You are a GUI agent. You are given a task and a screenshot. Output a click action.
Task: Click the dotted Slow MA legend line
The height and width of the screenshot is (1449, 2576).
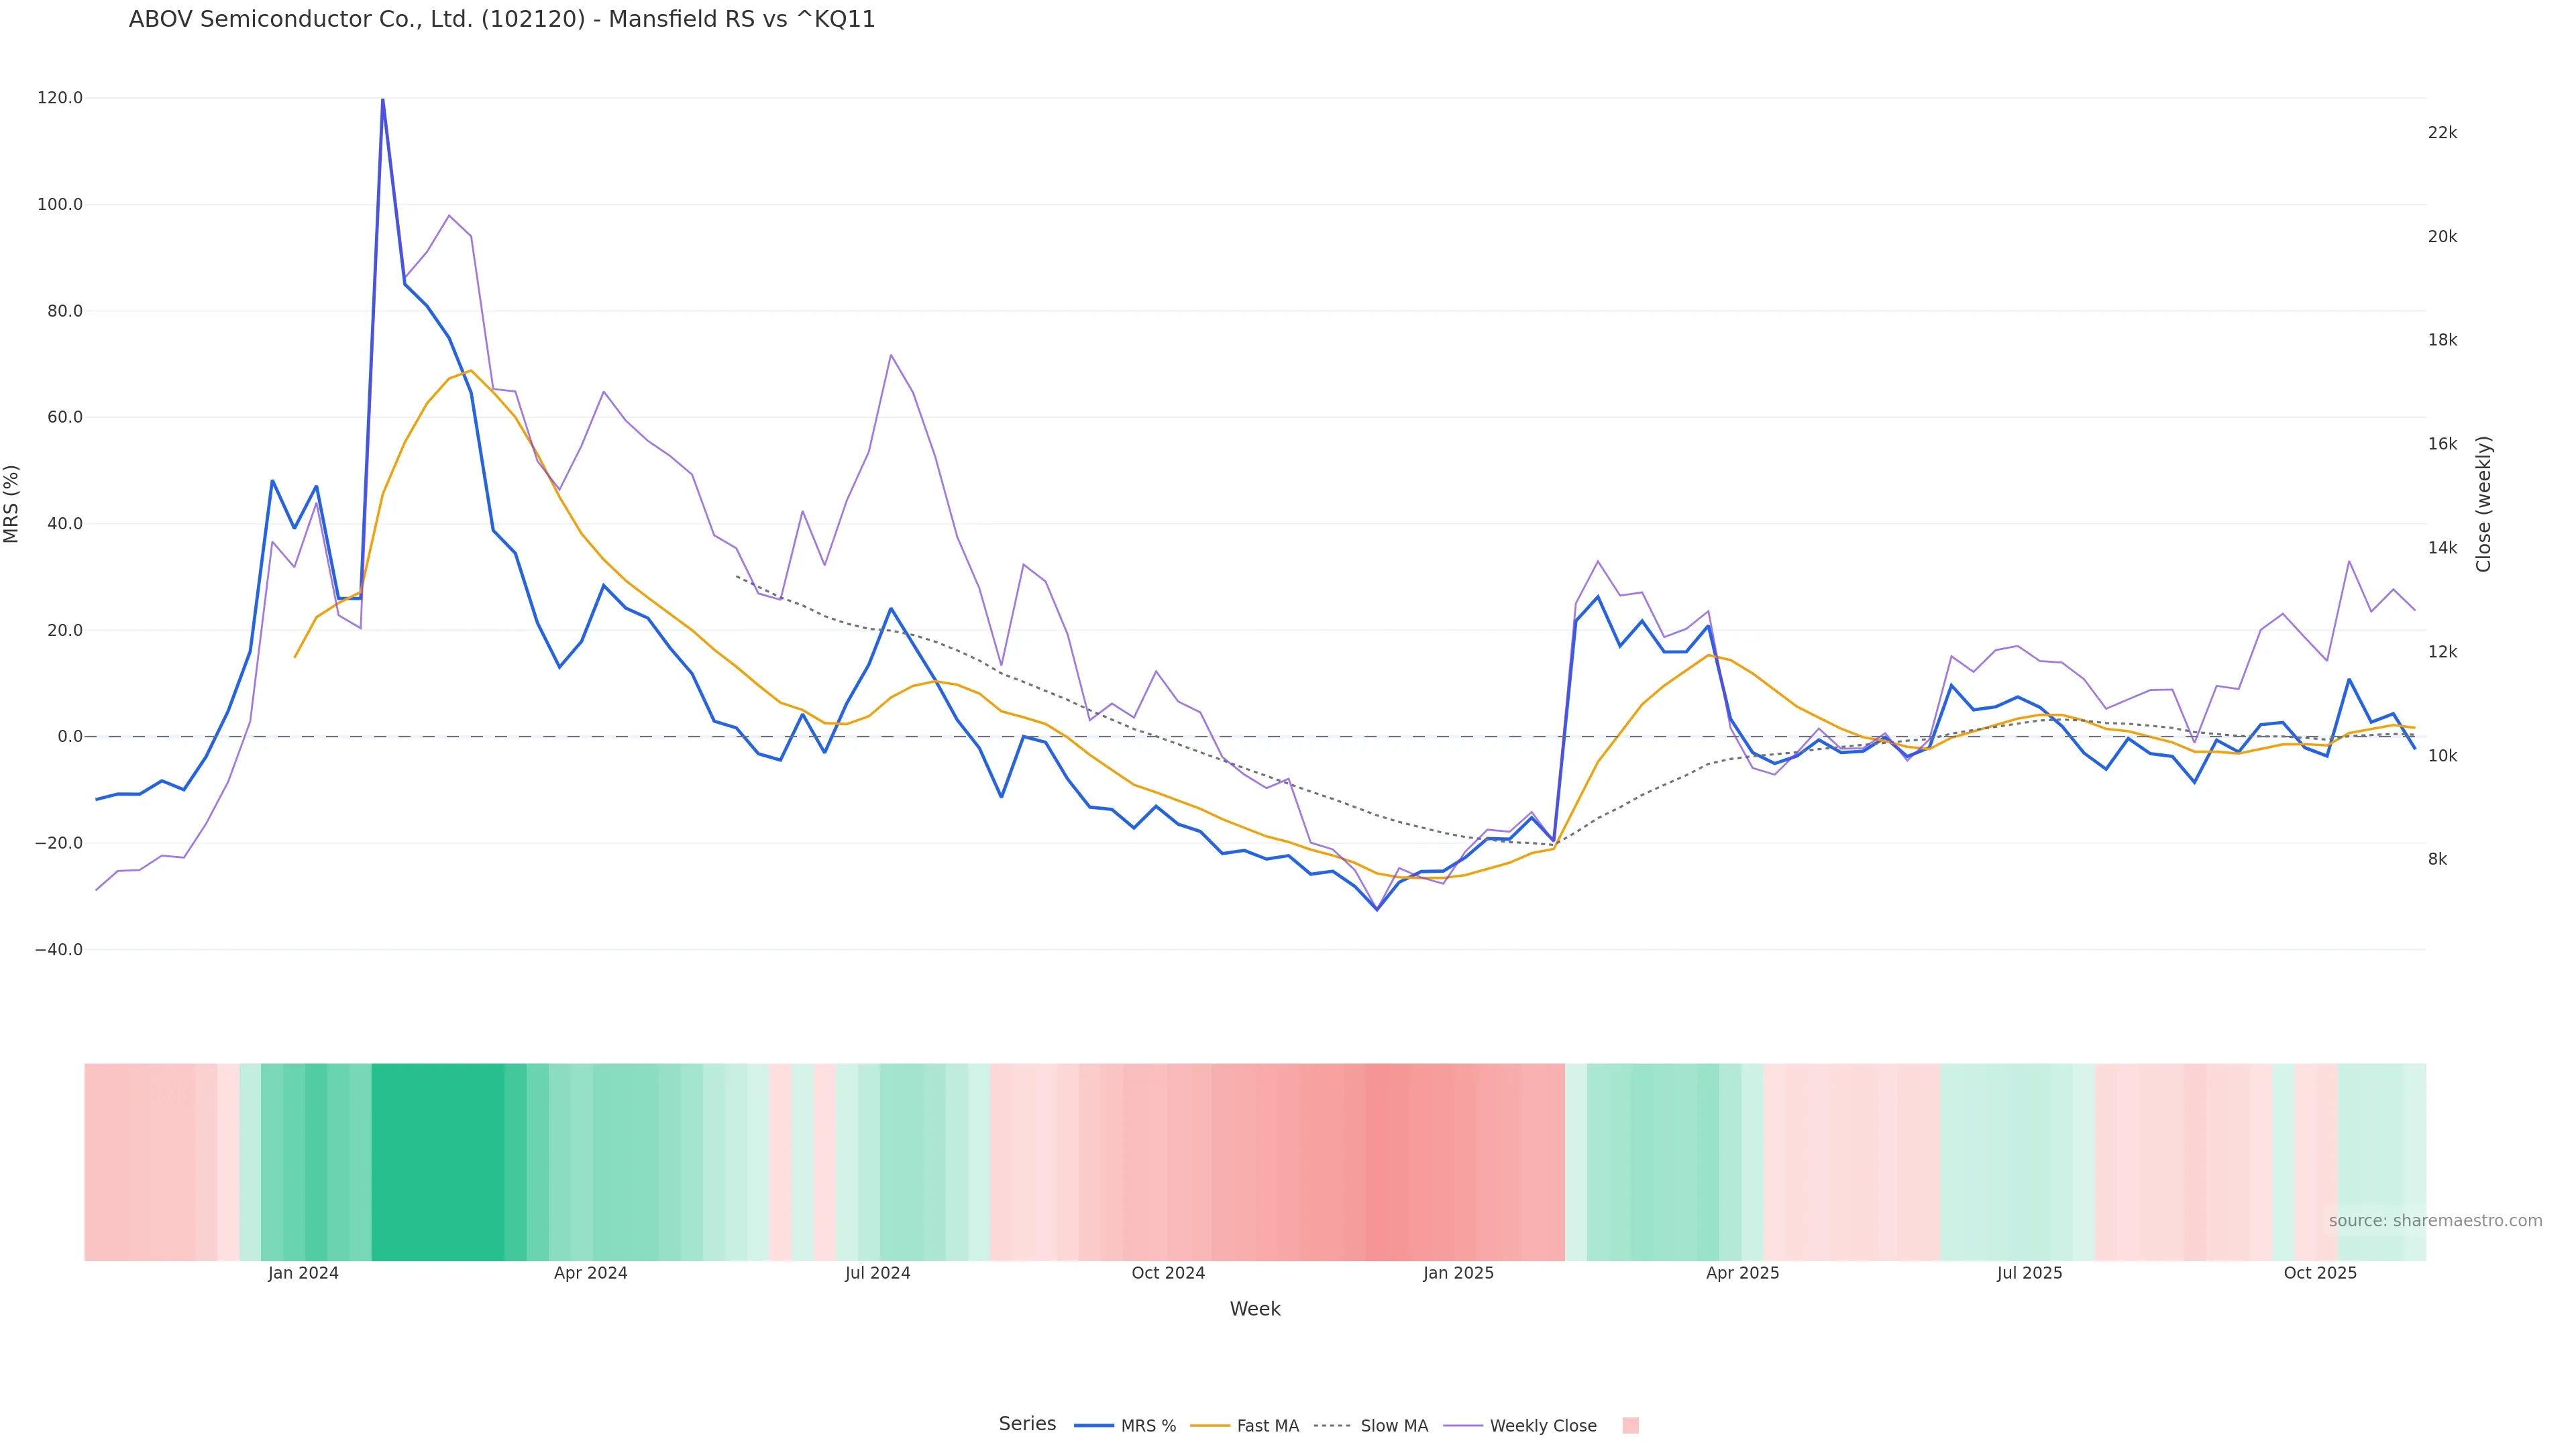tap(1332, 1426)
